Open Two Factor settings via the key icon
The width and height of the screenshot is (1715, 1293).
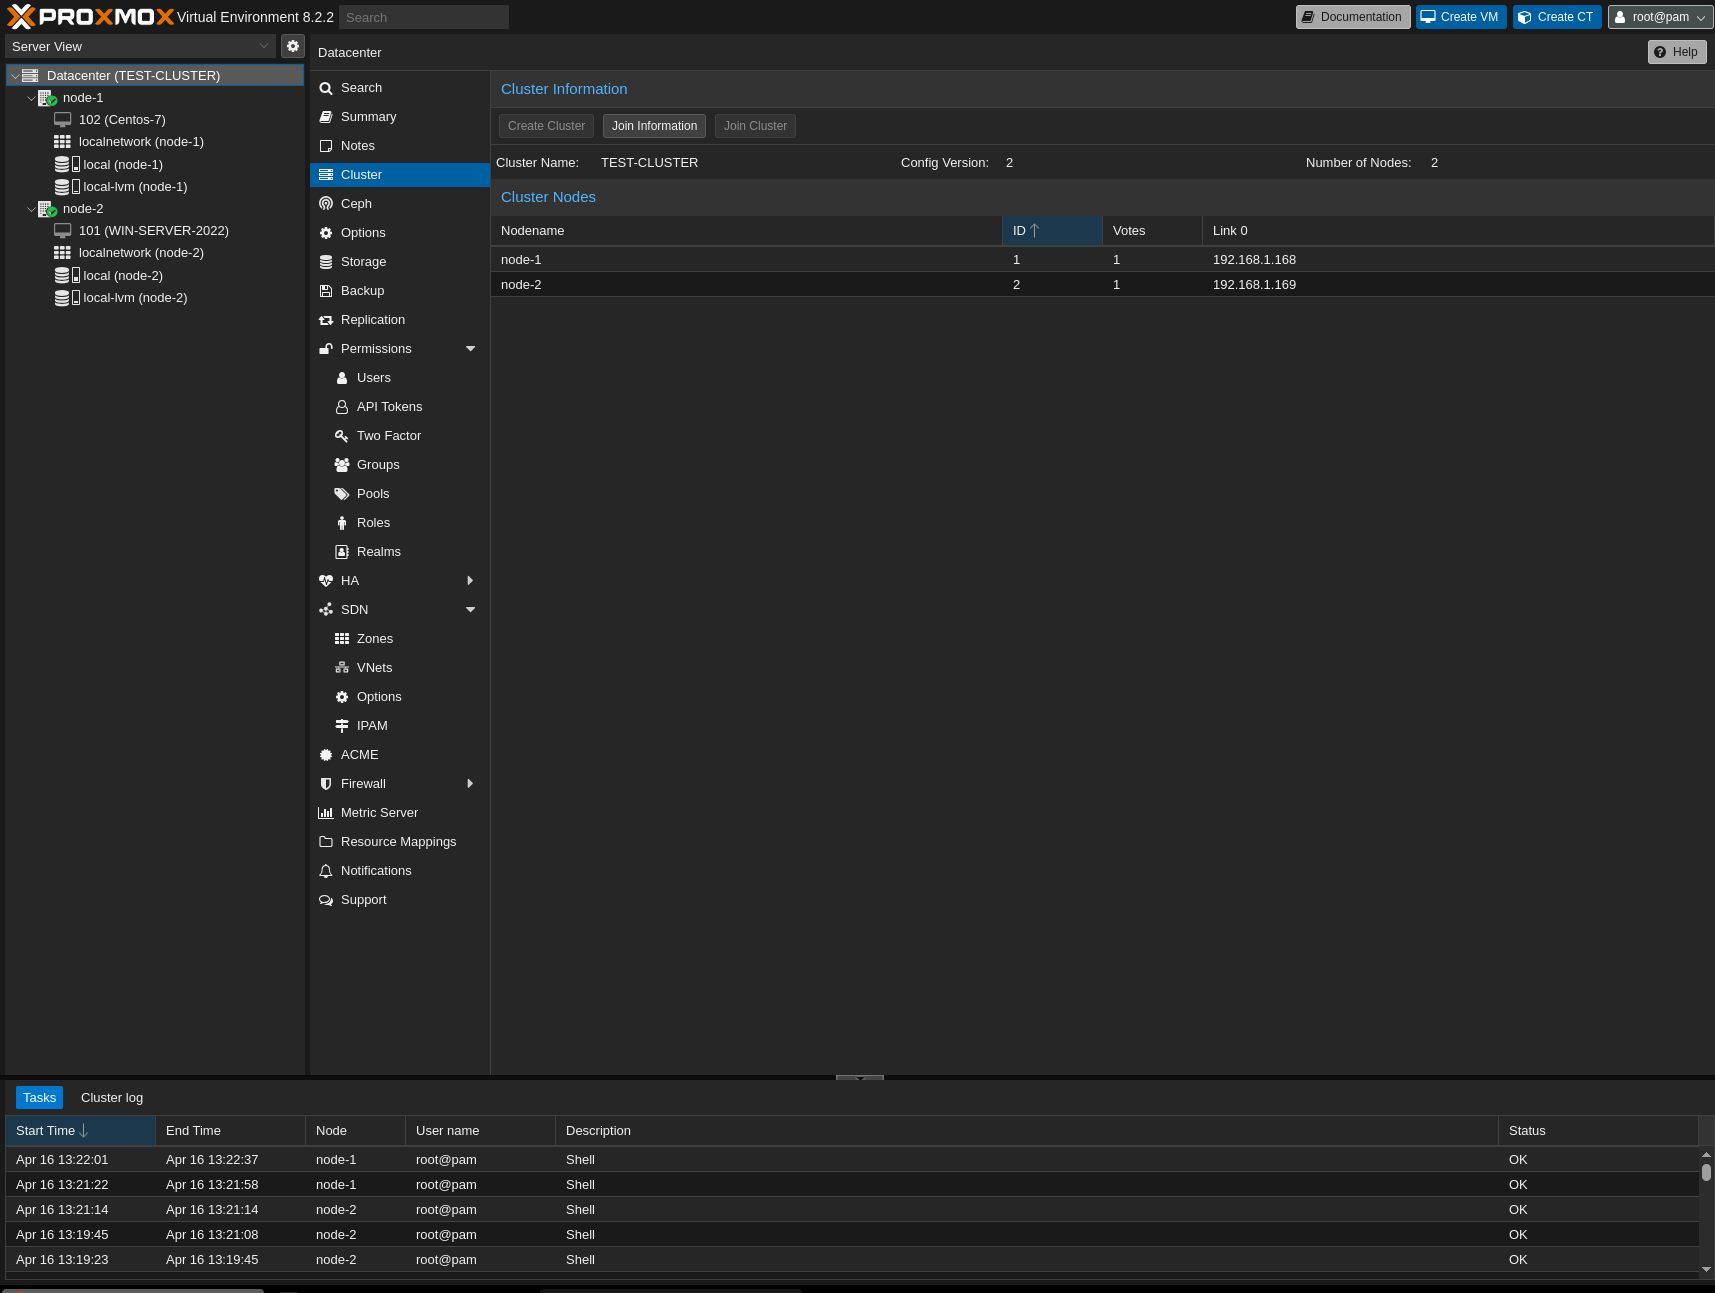tap(342, 435)
